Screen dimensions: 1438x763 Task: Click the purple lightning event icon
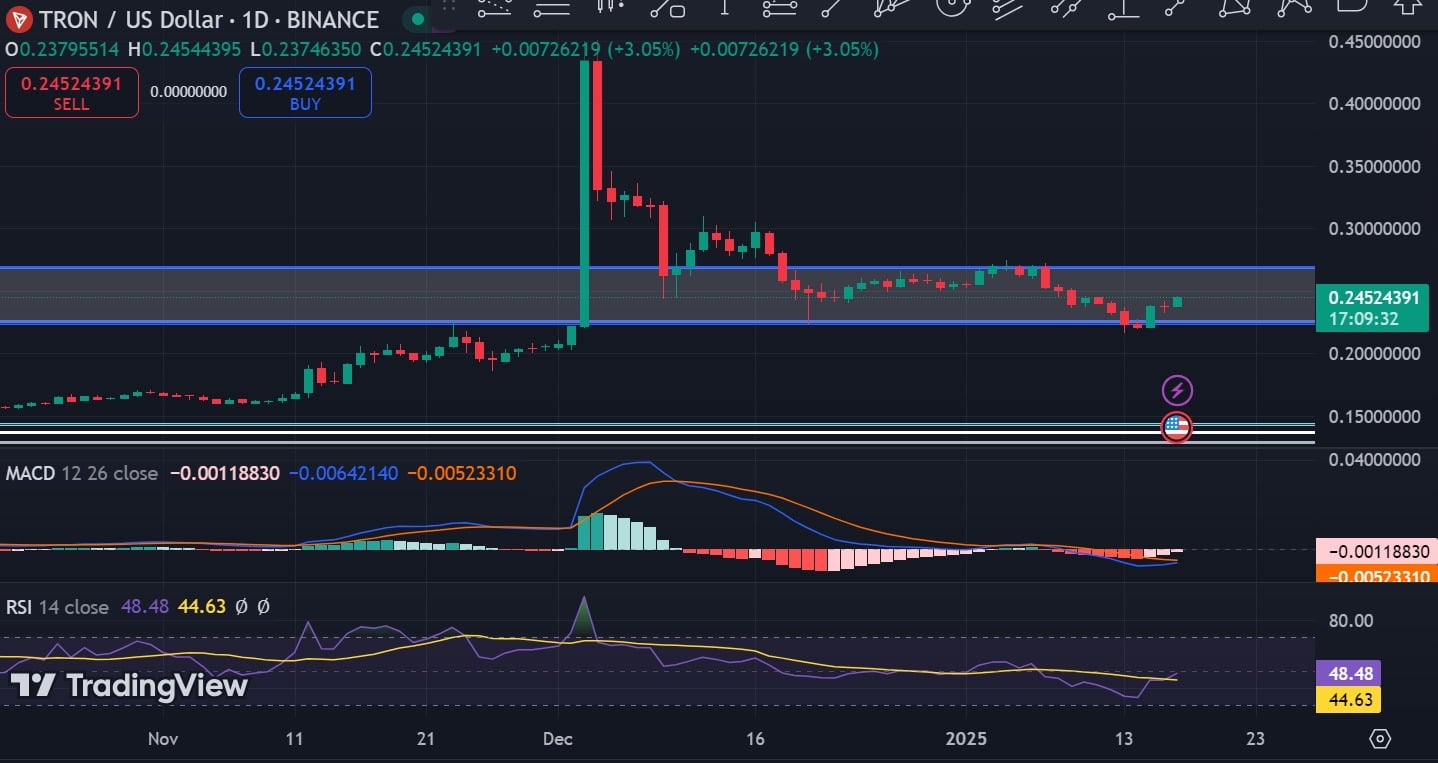[1177, 390]
